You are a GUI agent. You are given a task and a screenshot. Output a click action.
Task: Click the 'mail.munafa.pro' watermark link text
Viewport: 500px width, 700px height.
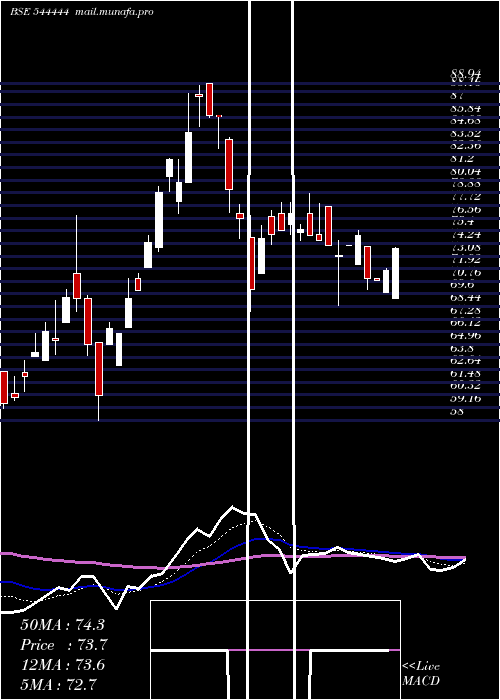[113, 12]
